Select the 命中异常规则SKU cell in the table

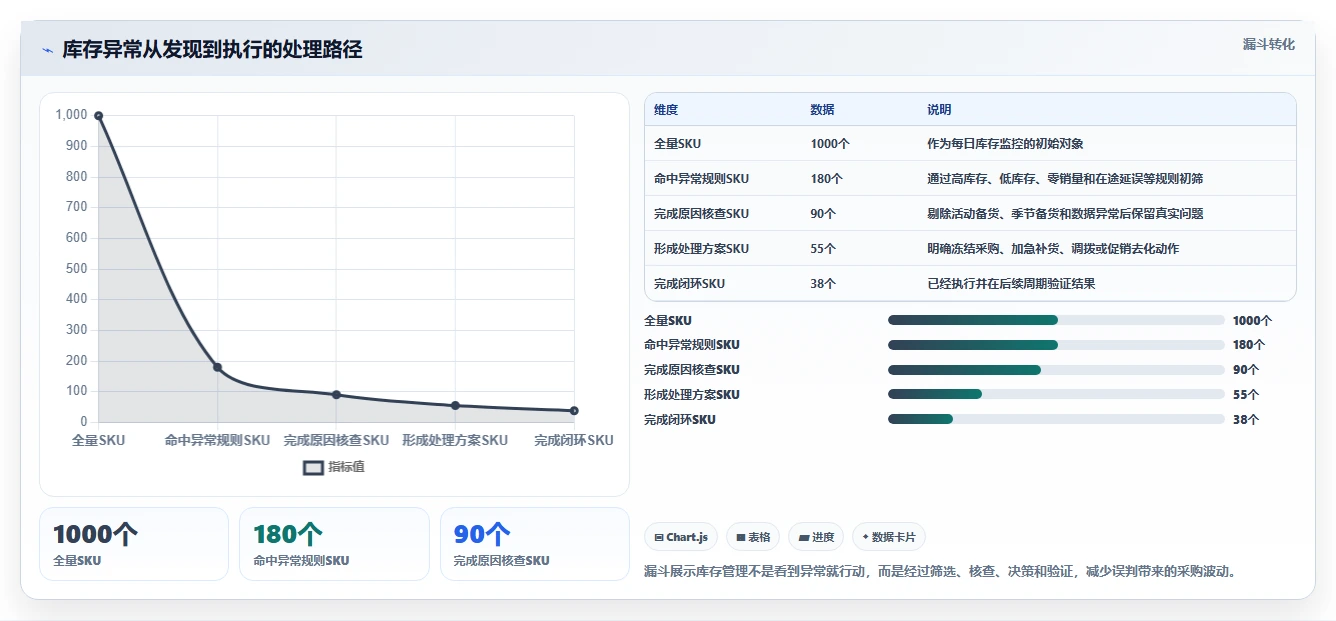pos(701,179)
